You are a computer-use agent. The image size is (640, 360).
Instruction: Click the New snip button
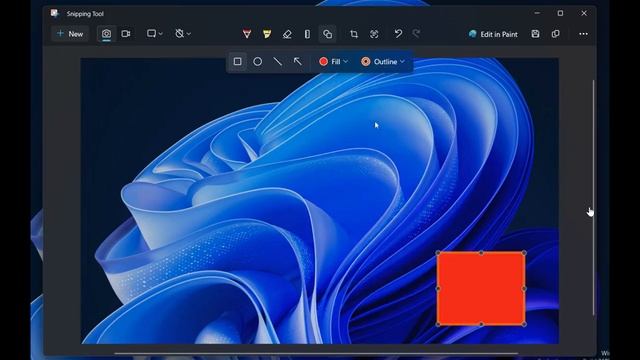click(70, 34)
